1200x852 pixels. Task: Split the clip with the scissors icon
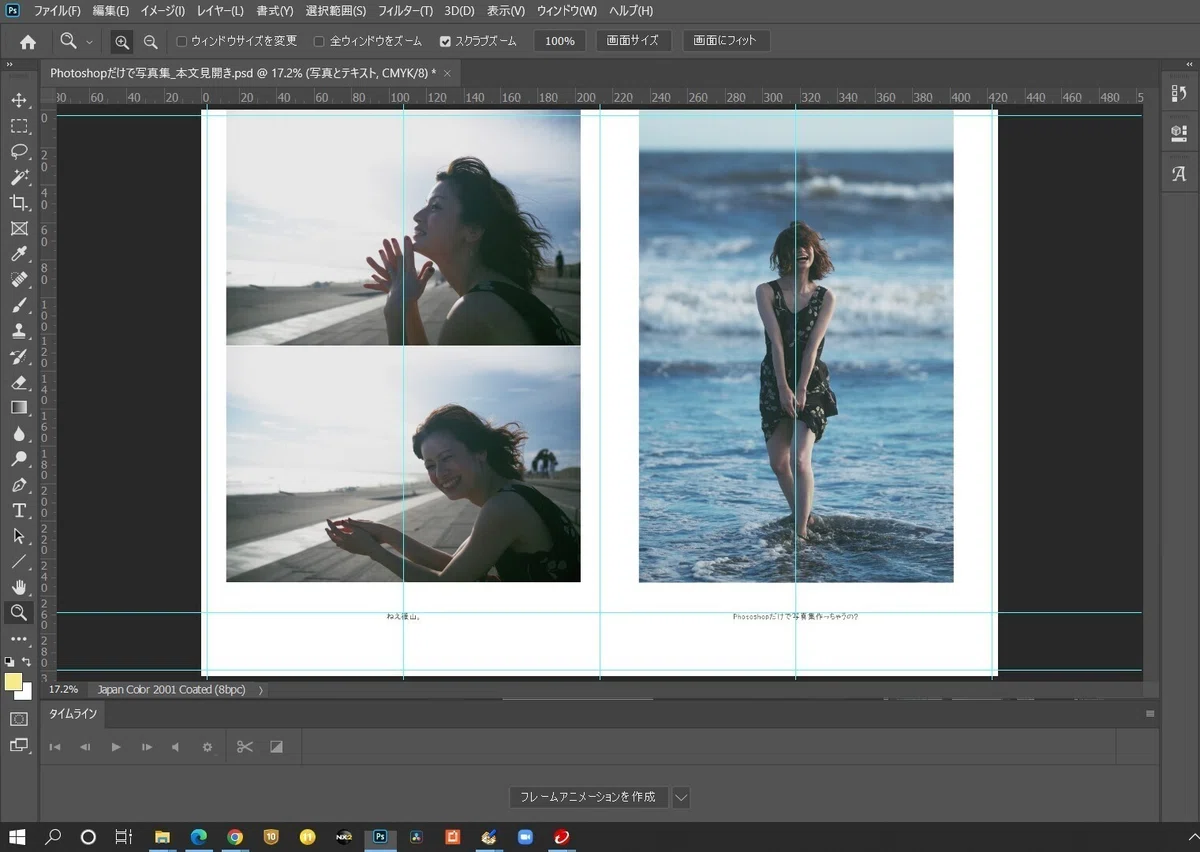pos(245,747)
